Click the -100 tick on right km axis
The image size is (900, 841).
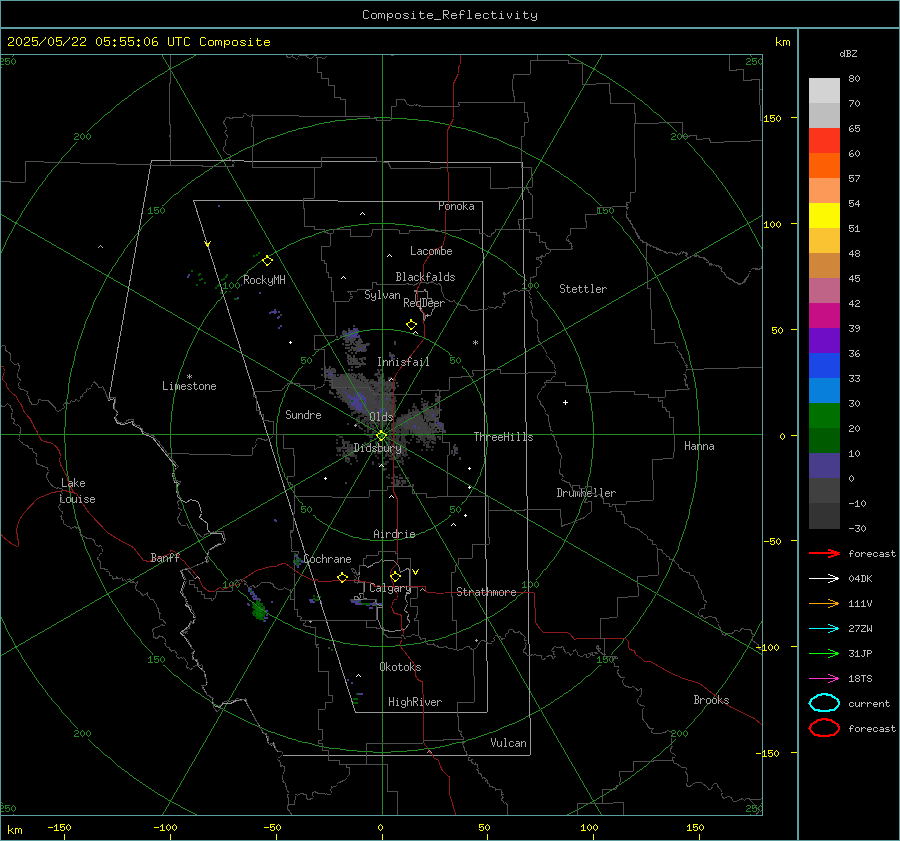click(x=767, y=647)
